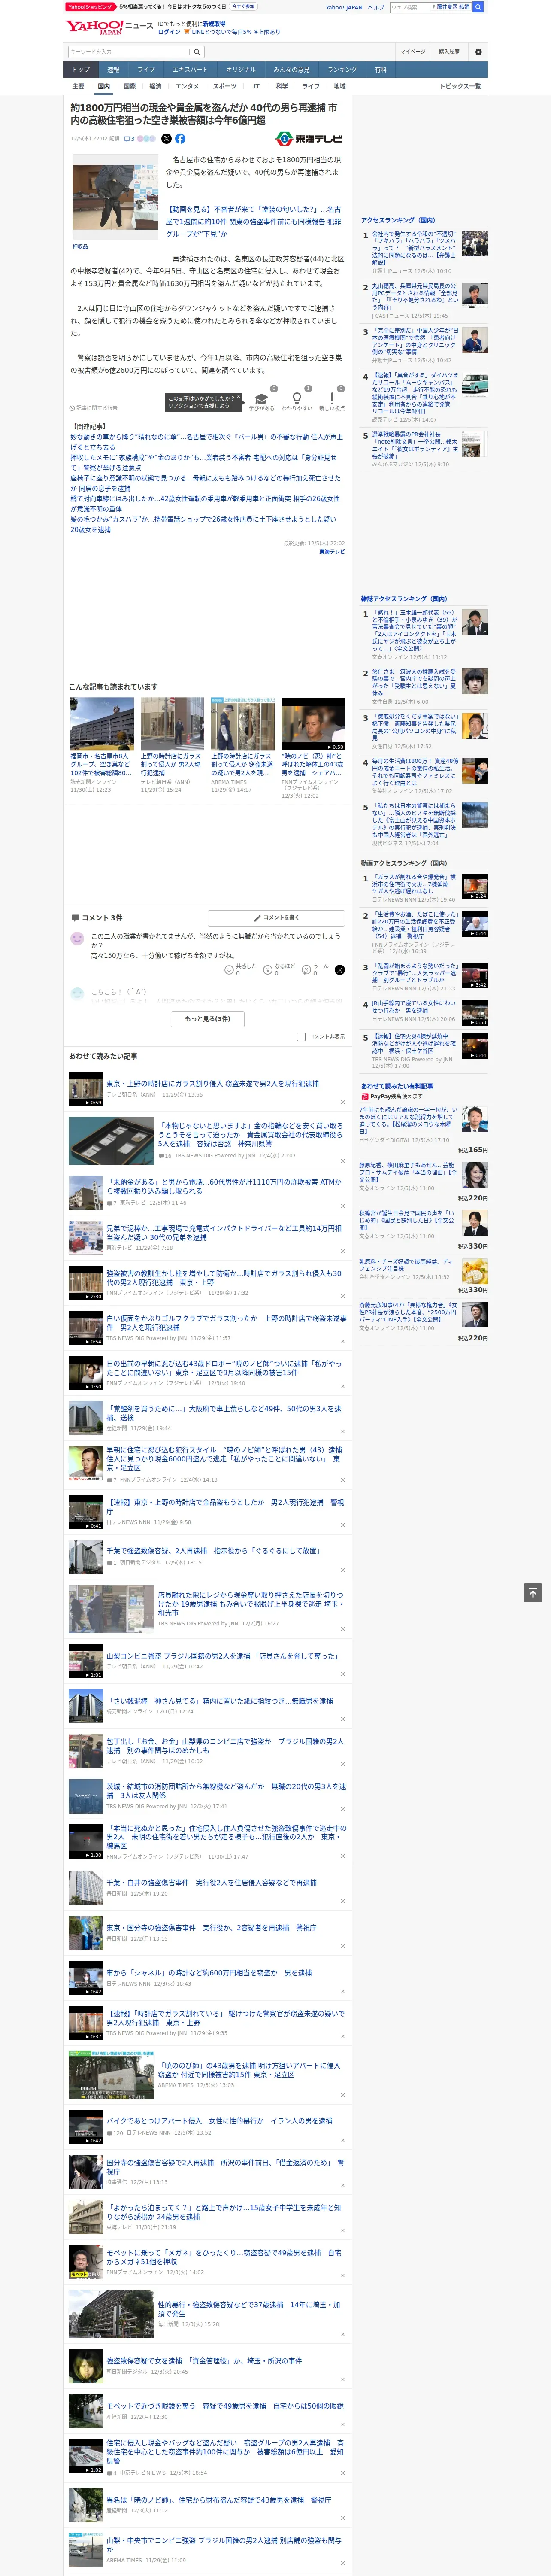The height and width of the screenshot is (2576, 551).
Task: Select the 国内 category tab
Action: (103, 86)
